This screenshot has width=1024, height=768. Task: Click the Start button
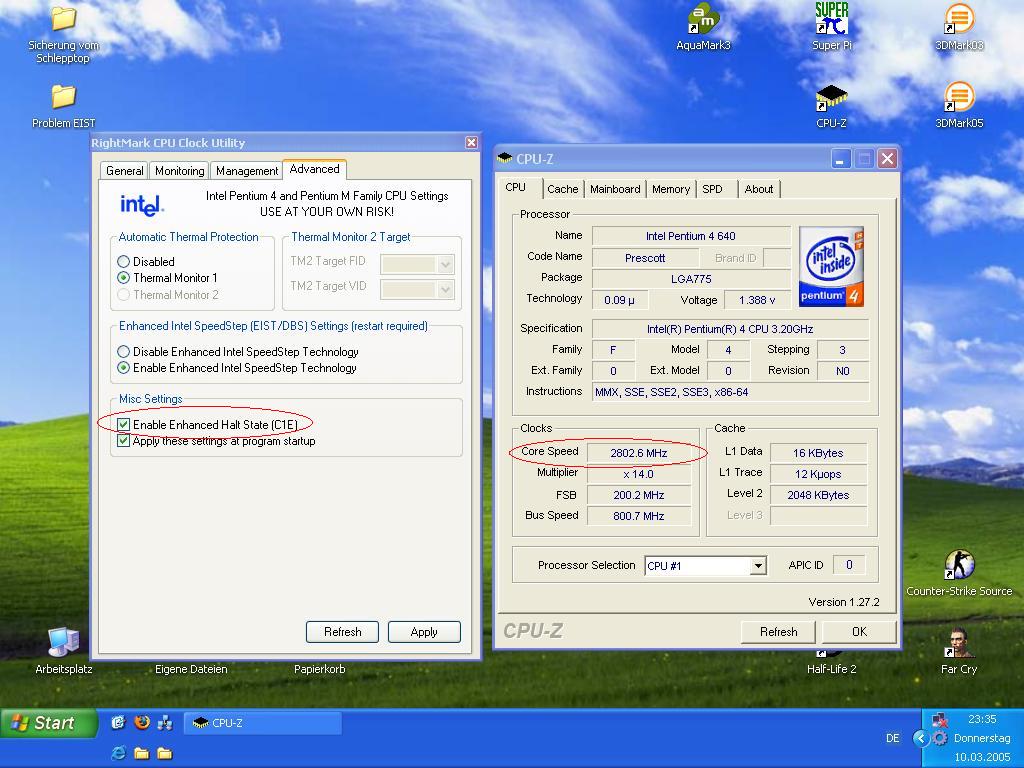(x=49, y=723)
